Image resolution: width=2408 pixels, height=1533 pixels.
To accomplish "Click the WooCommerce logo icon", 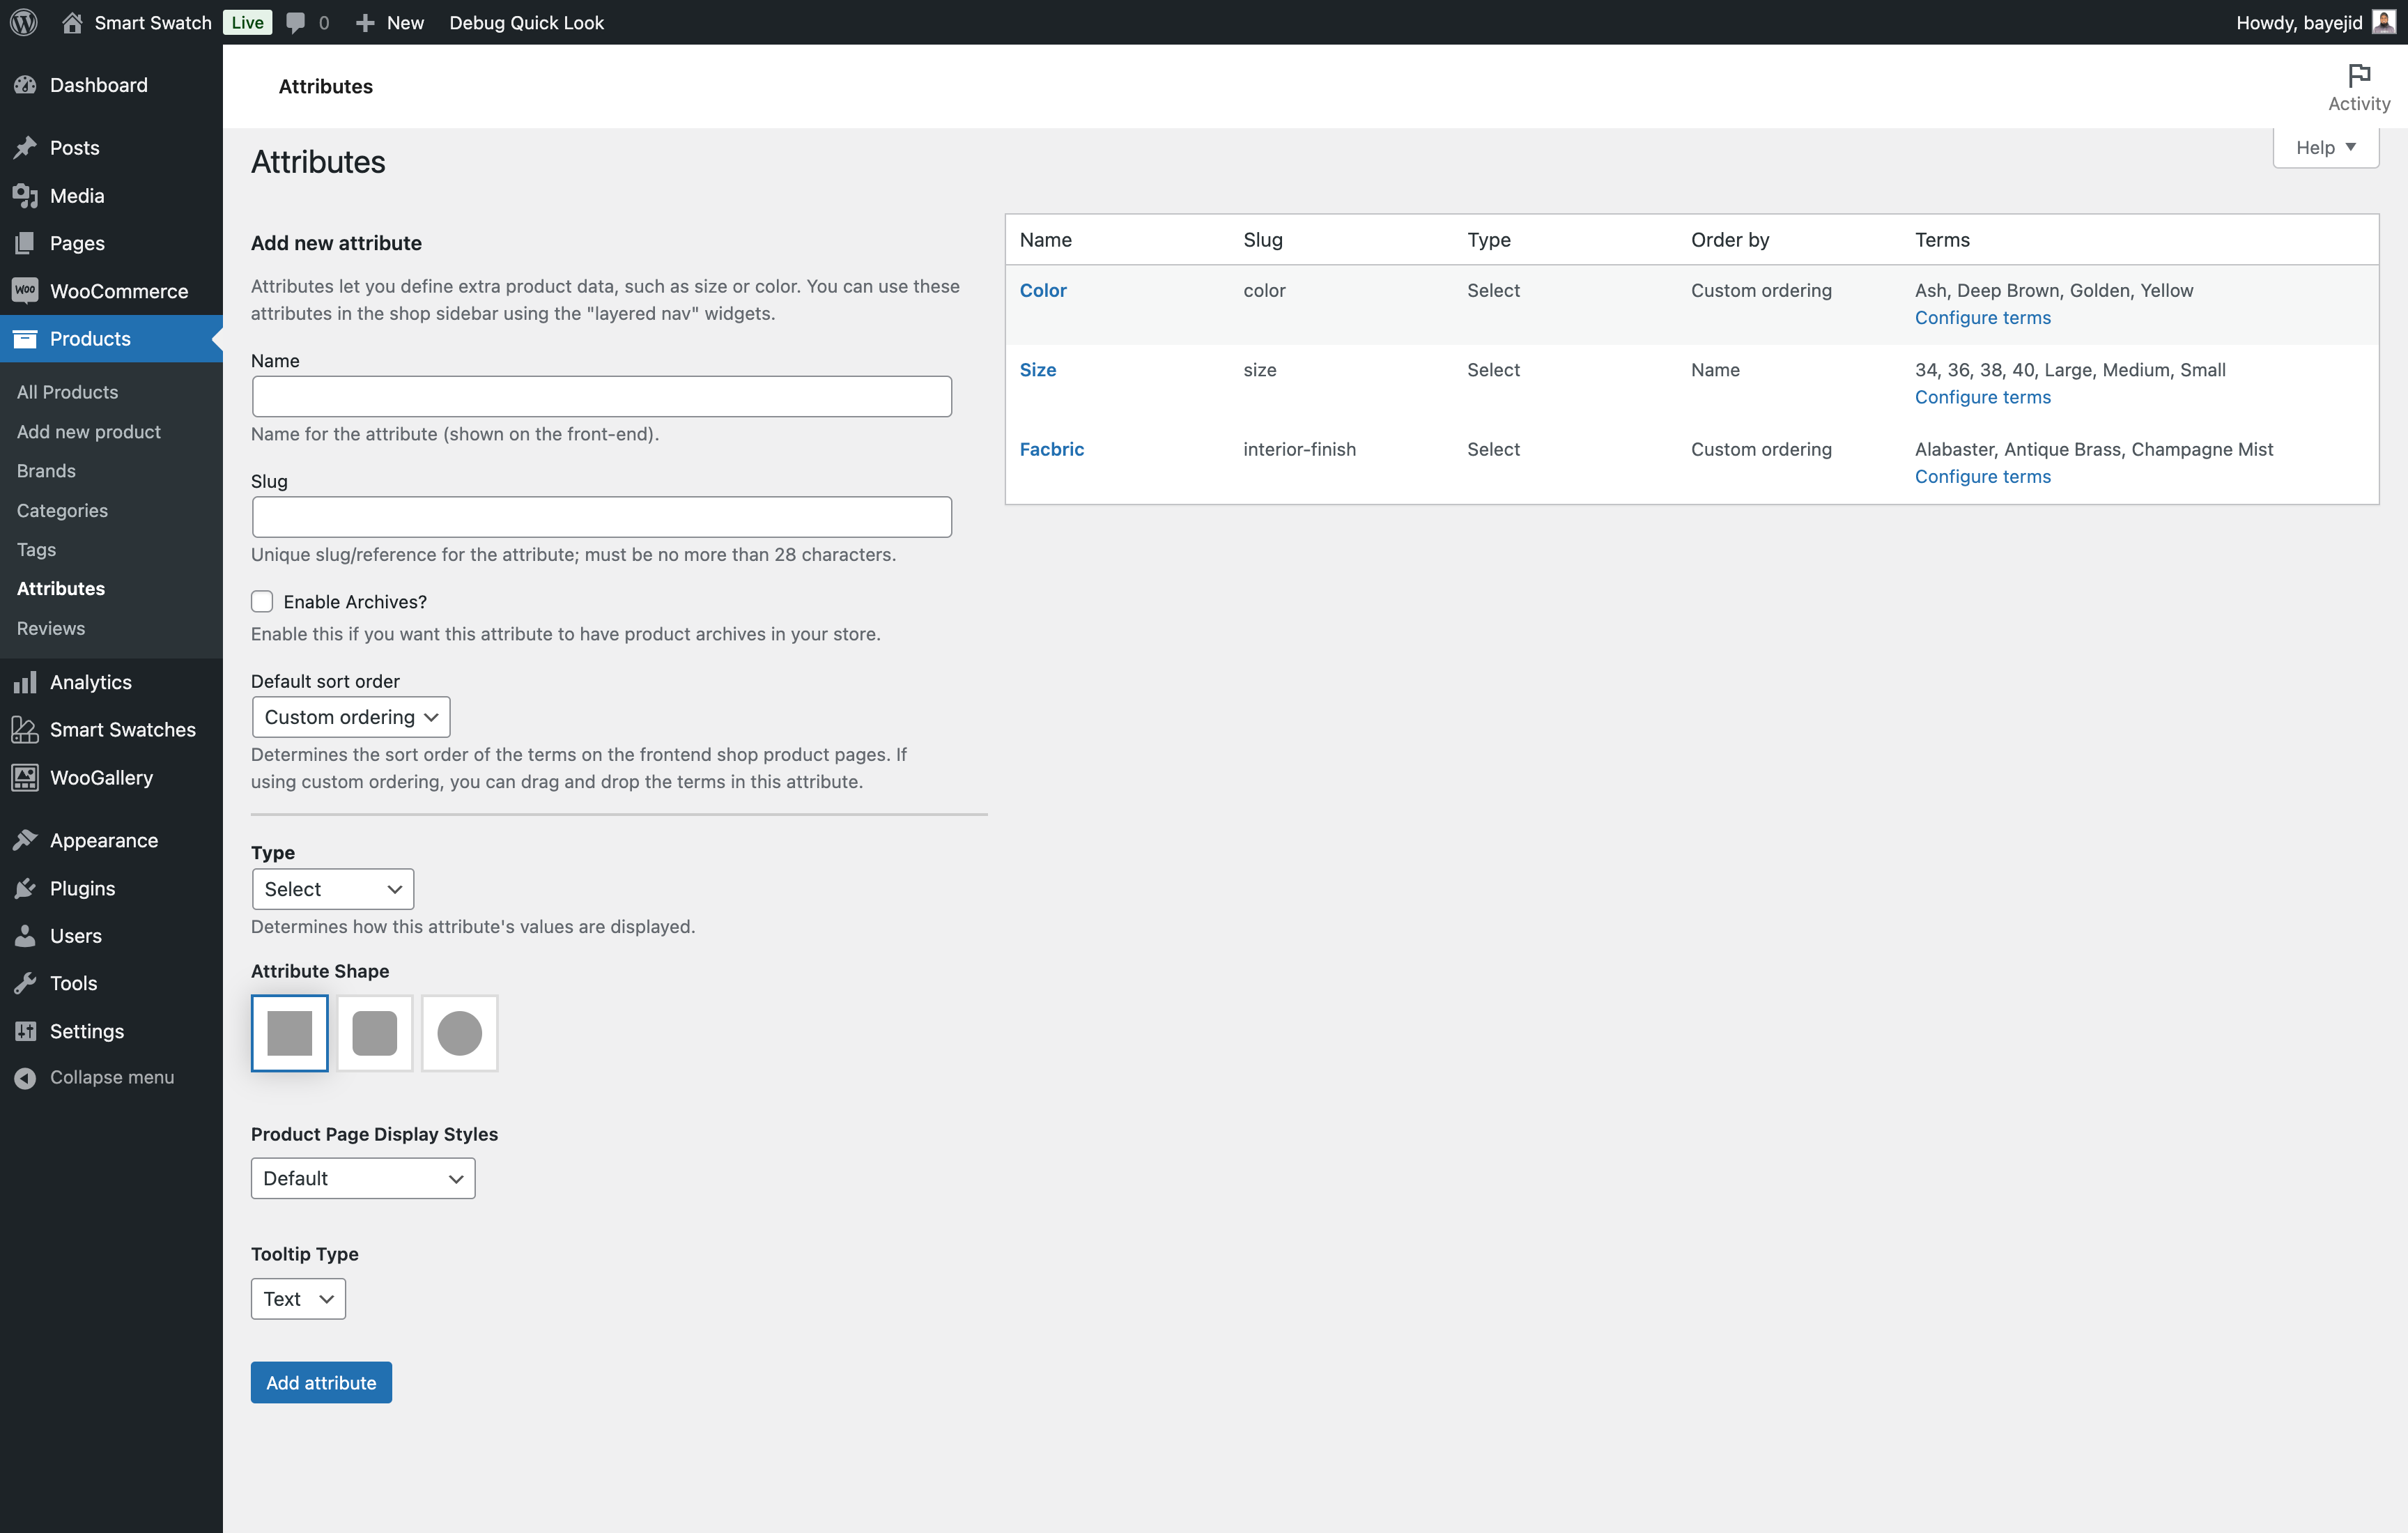I will [x=25, y=291].
